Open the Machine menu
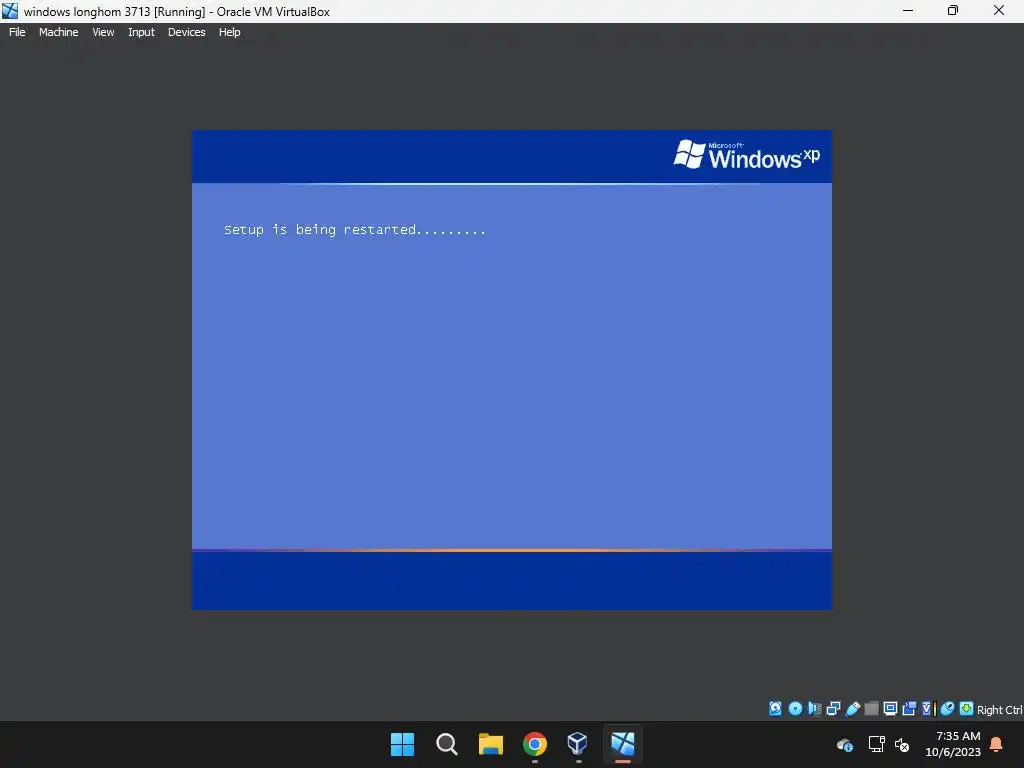The height and width of the screenshot is (768, 1024). [59, 32]
